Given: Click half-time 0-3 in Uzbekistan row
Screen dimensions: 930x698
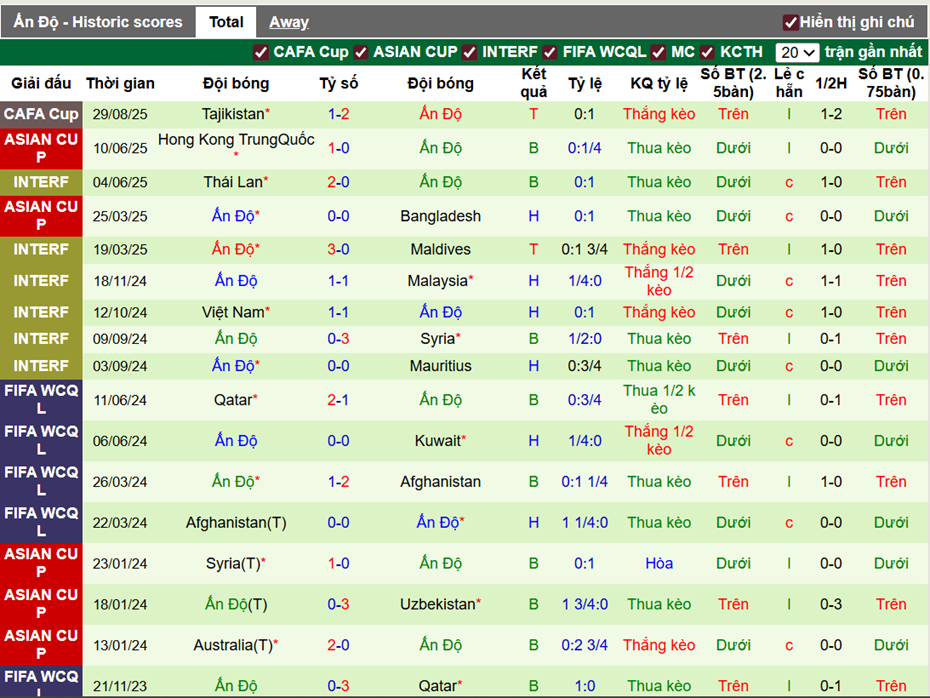Looking at the screenshot, I should (x=831, y=604).
